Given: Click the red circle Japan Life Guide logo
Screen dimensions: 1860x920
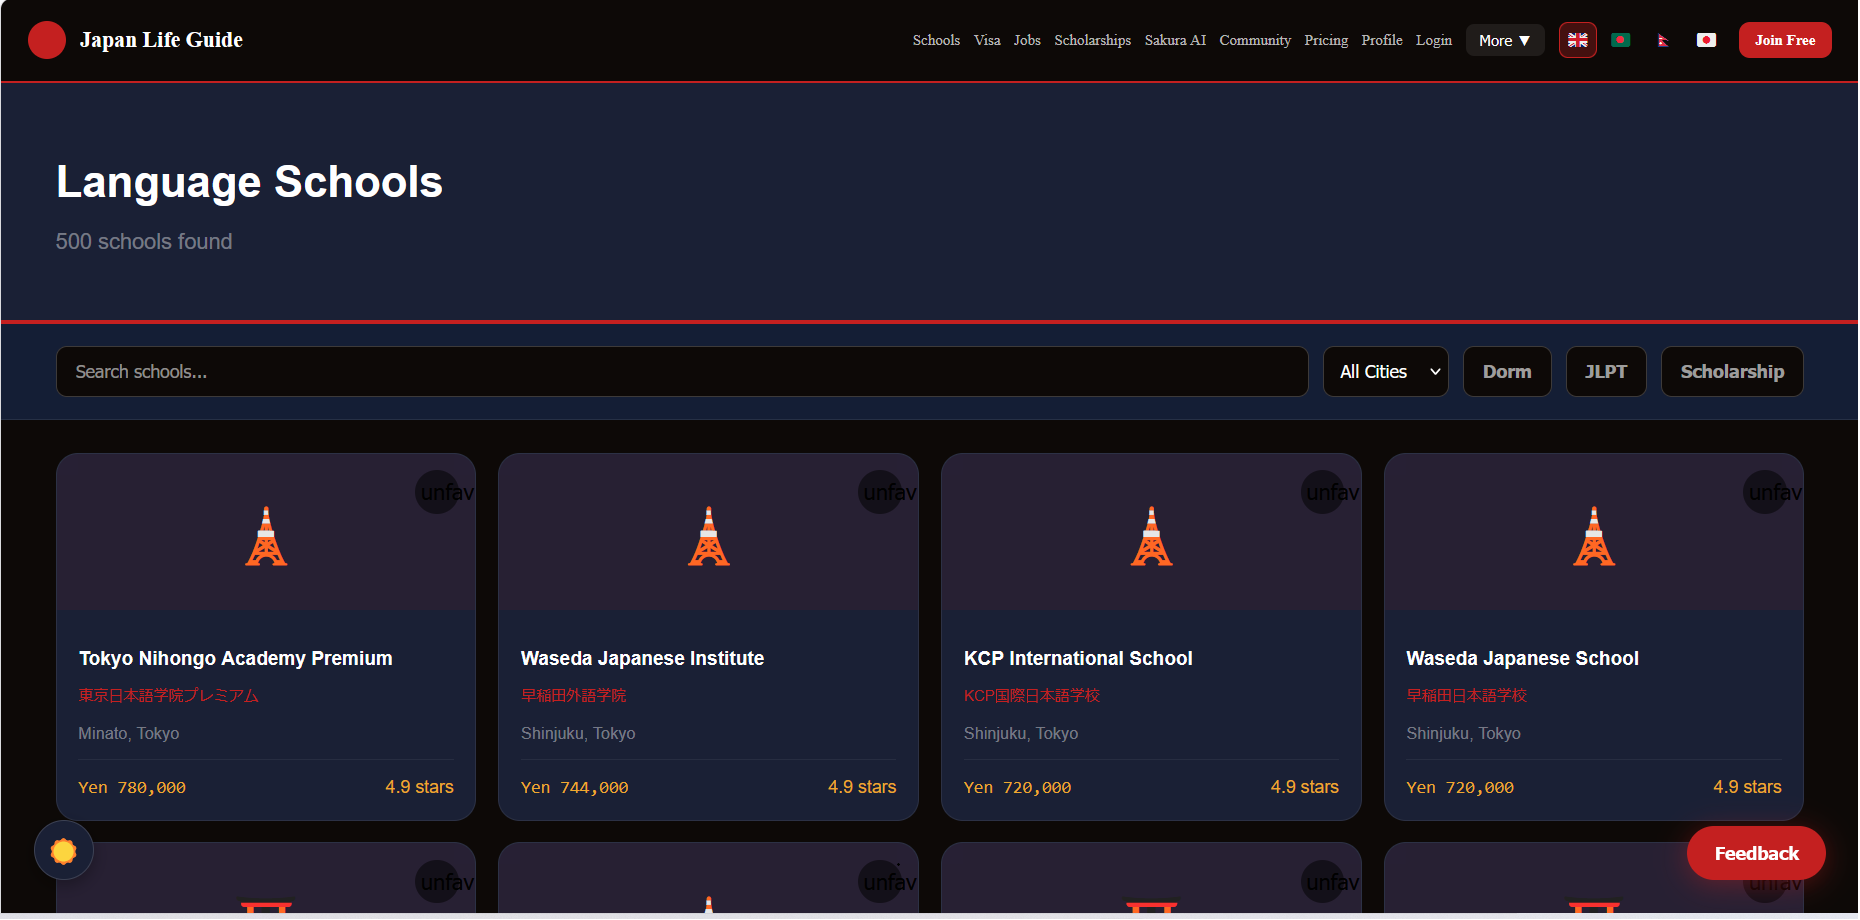Looking at the screenshot, I should [x=46, y=40].
